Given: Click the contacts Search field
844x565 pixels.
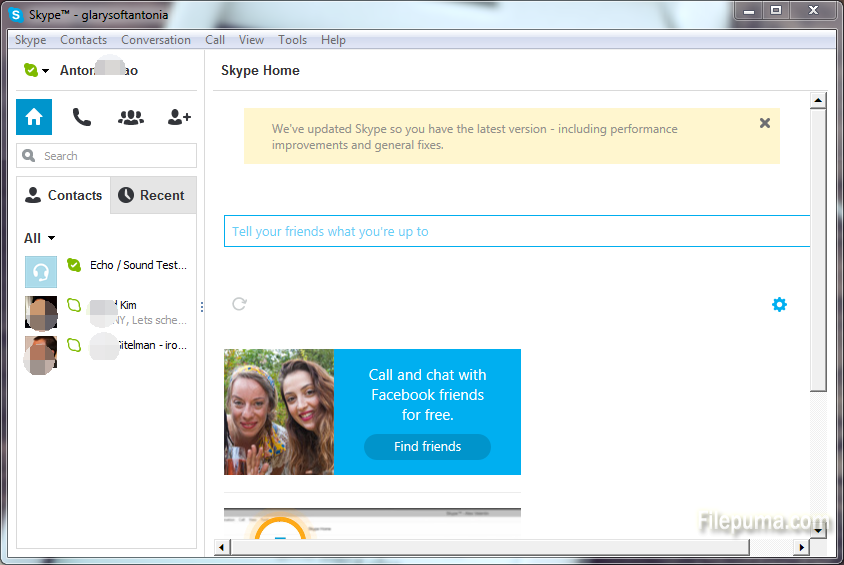Looking at the screenshot, I should pyautogui.click(x=107, y=156).
